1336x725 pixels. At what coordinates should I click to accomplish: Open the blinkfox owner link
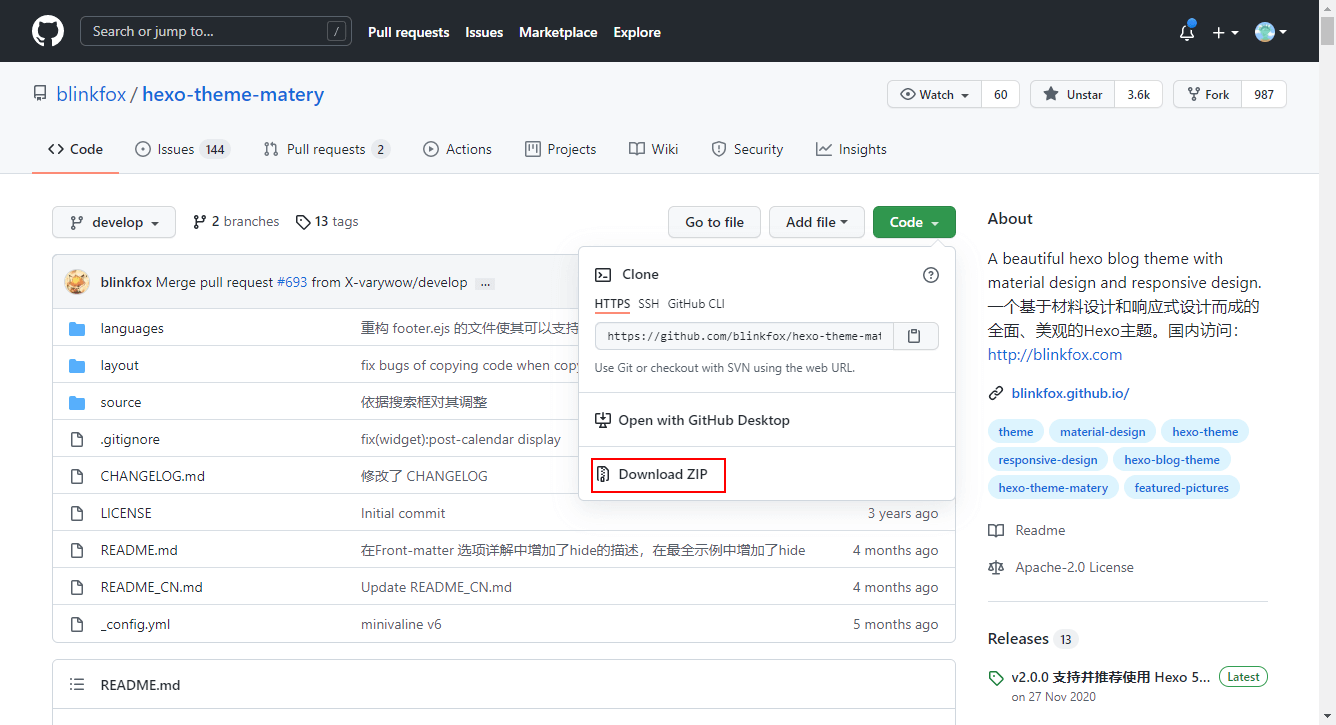click(x=91, y=94)
